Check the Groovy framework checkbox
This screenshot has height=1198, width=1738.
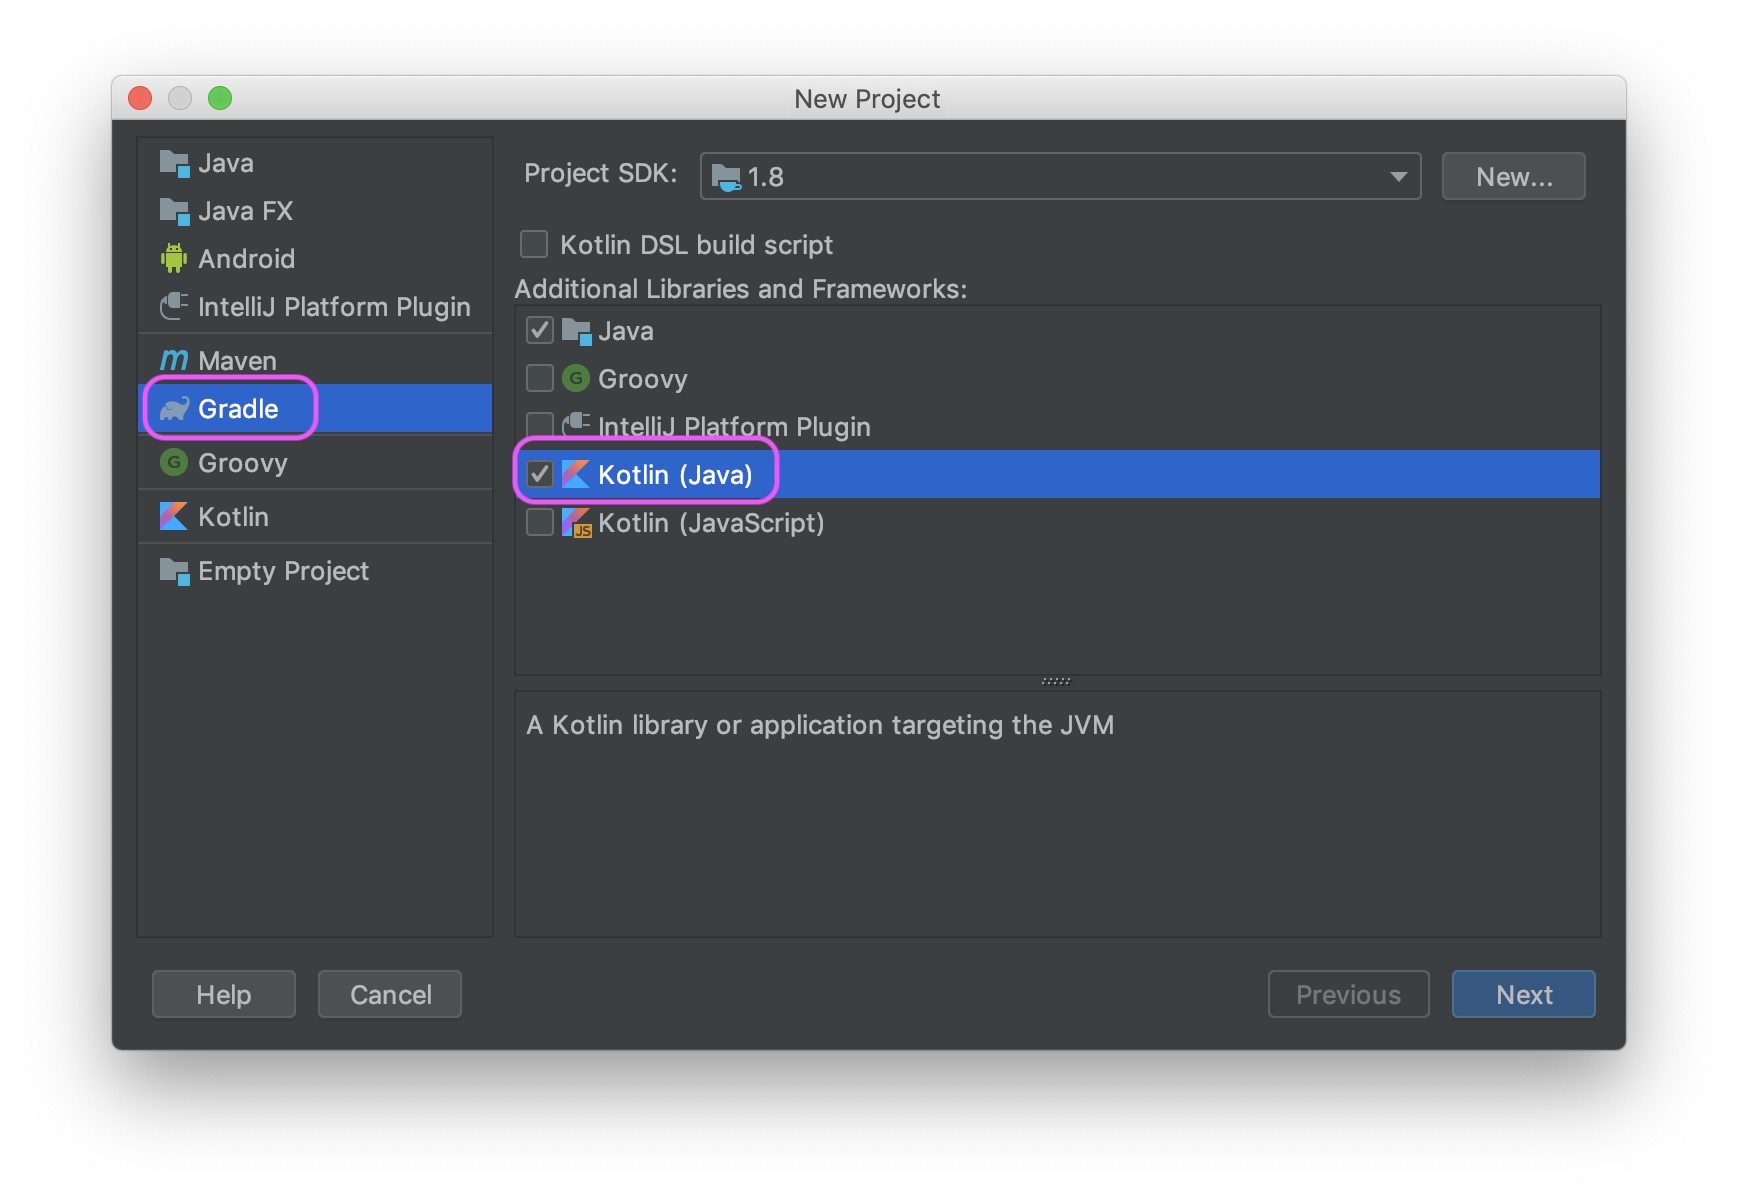[540, 378]
